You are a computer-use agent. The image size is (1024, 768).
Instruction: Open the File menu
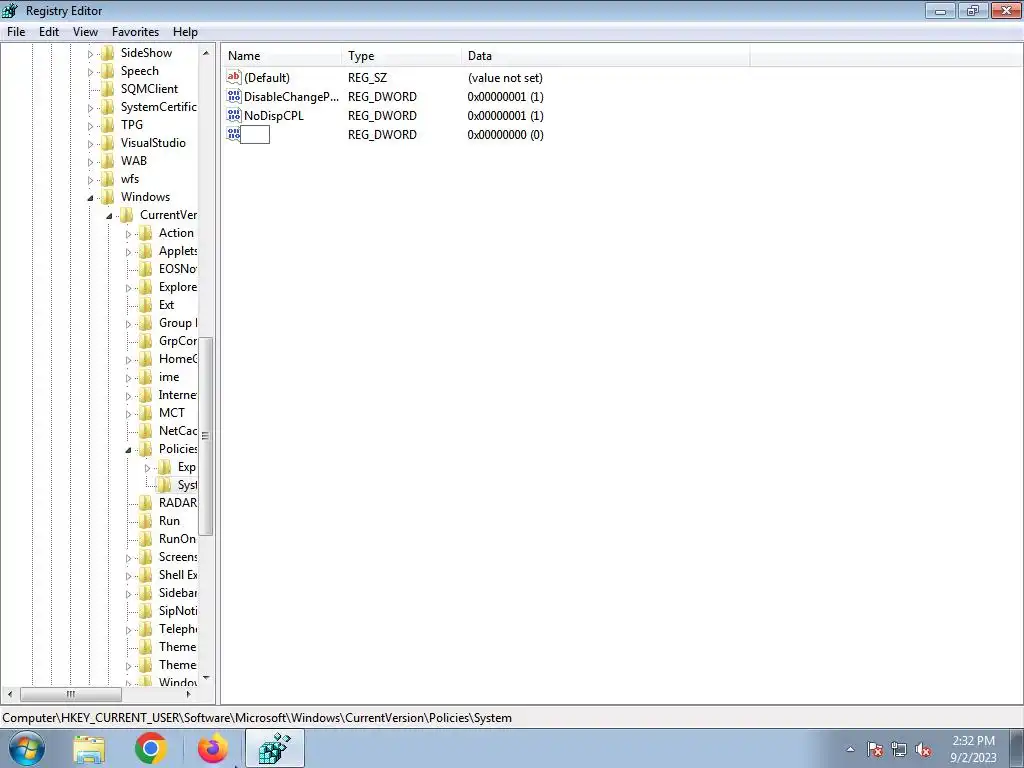point(16,31)
